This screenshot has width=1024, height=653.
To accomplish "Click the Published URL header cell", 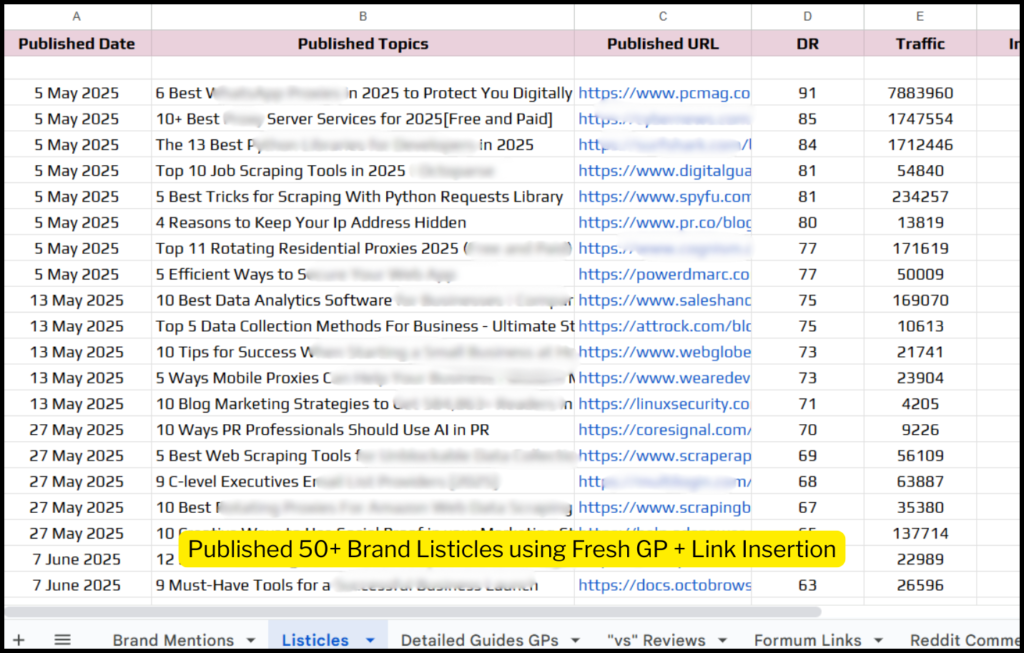I will 663,43.
